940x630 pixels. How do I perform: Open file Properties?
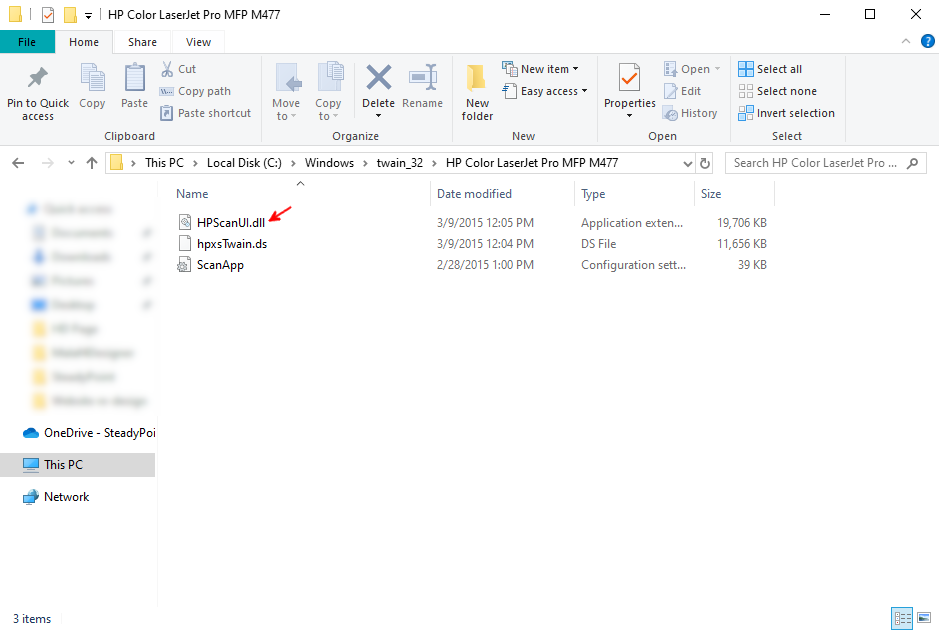(629, 85)
